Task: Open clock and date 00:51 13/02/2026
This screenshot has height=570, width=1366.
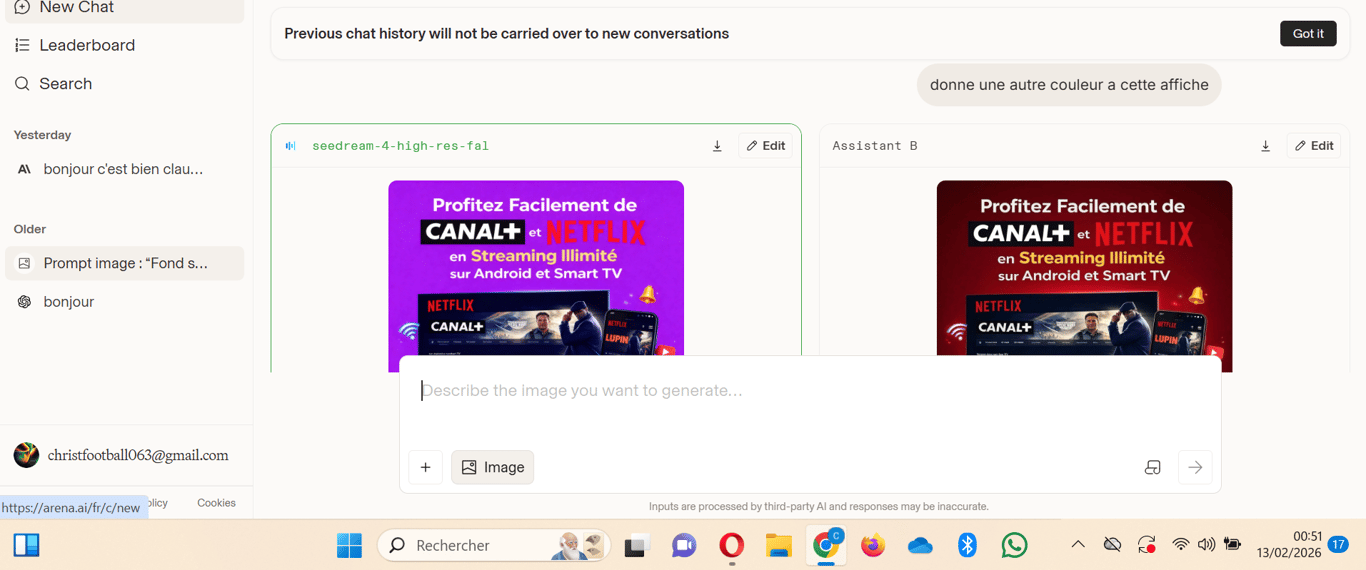Action: (1289, 545)
